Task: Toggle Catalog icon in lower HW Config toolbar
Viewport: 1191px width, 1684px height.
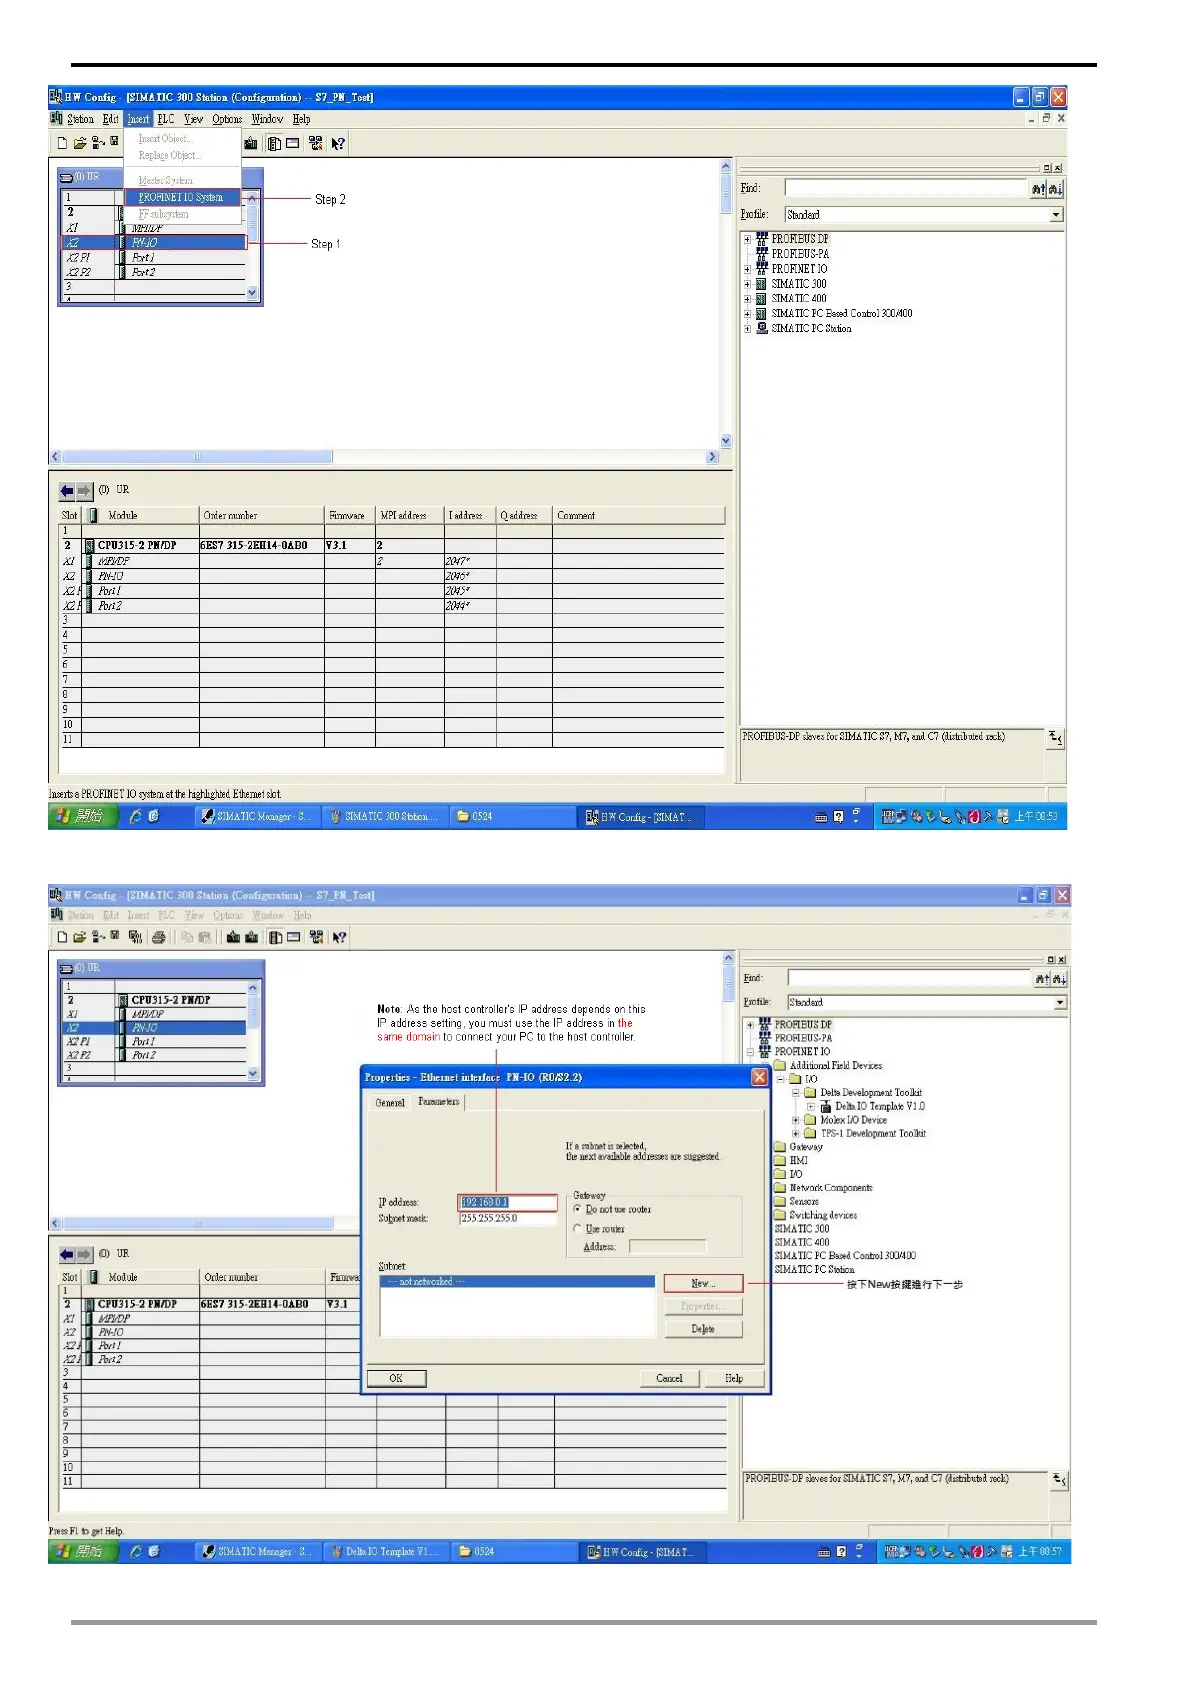Action: click(x=275, y=937)
